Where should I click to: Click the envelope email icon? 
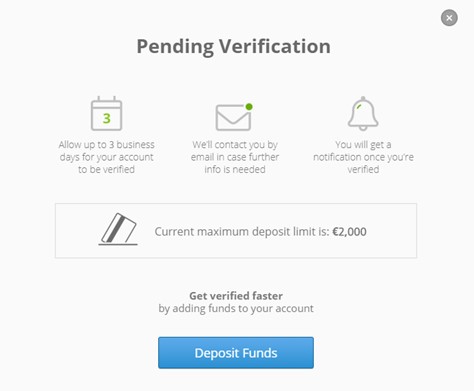(233, 117)
